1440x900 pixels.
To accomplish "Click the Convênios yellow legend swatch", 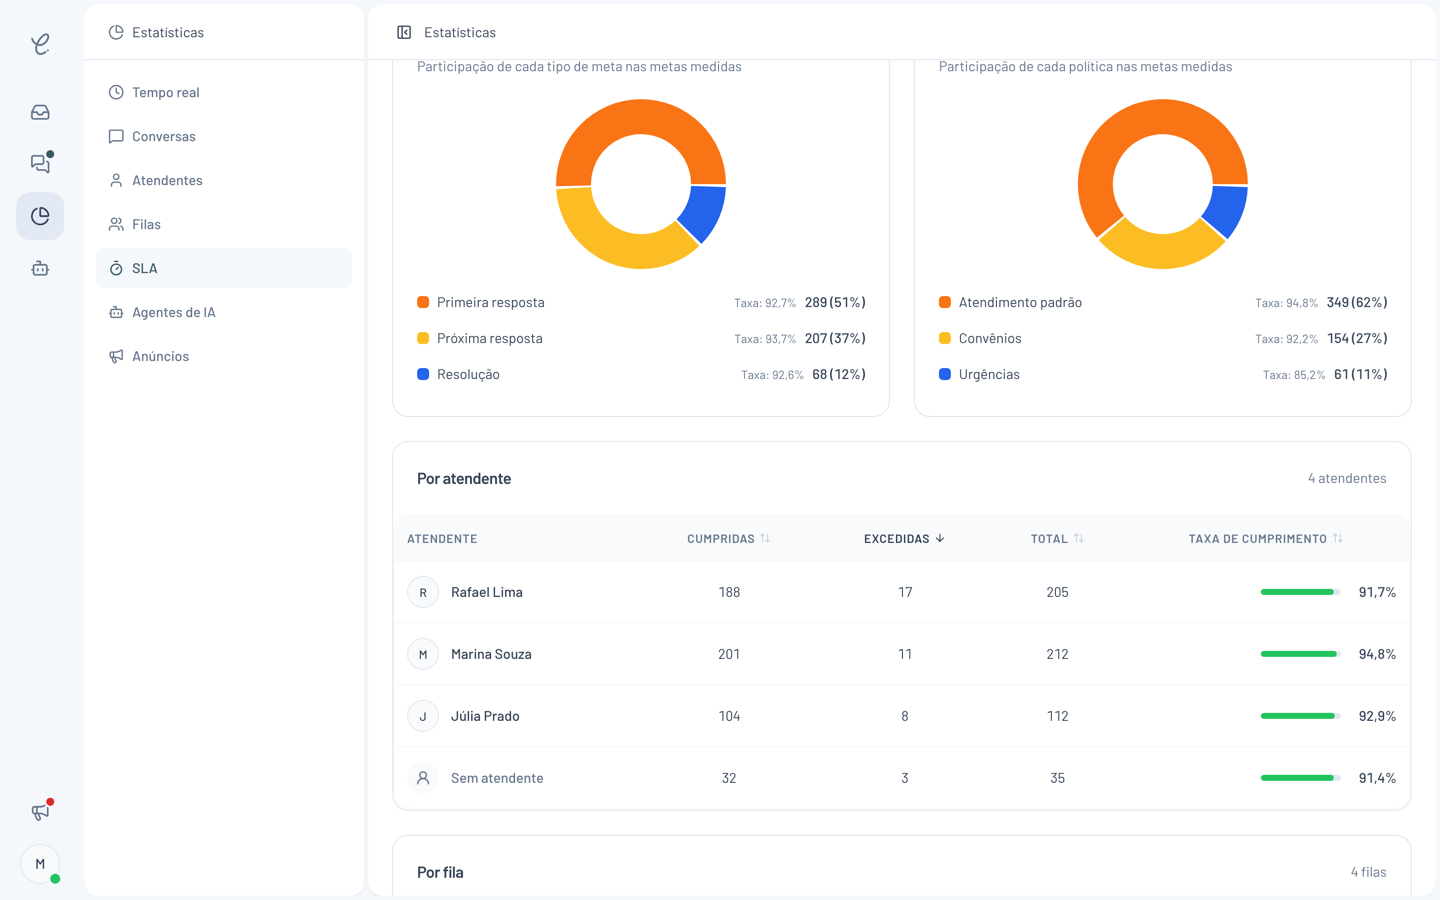I will coord(945,338).
